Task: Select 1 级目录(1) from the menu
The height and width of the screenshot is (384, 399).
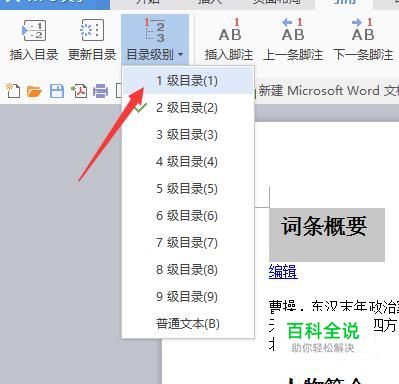Action: point(188,81)
